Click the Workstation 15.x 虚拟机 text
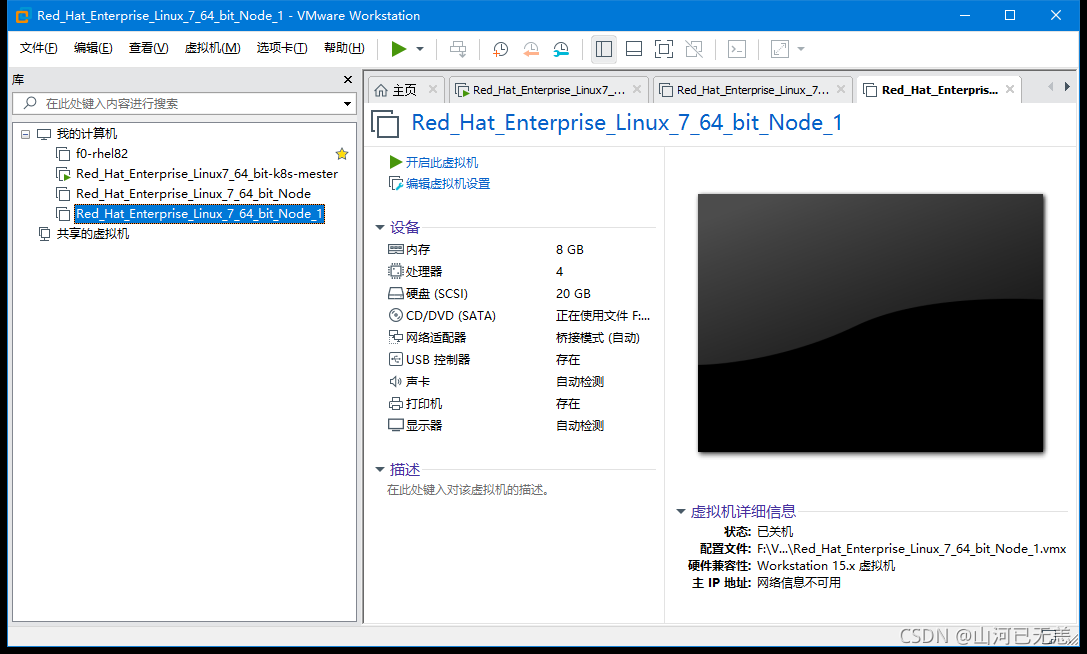 click(826, 566)
